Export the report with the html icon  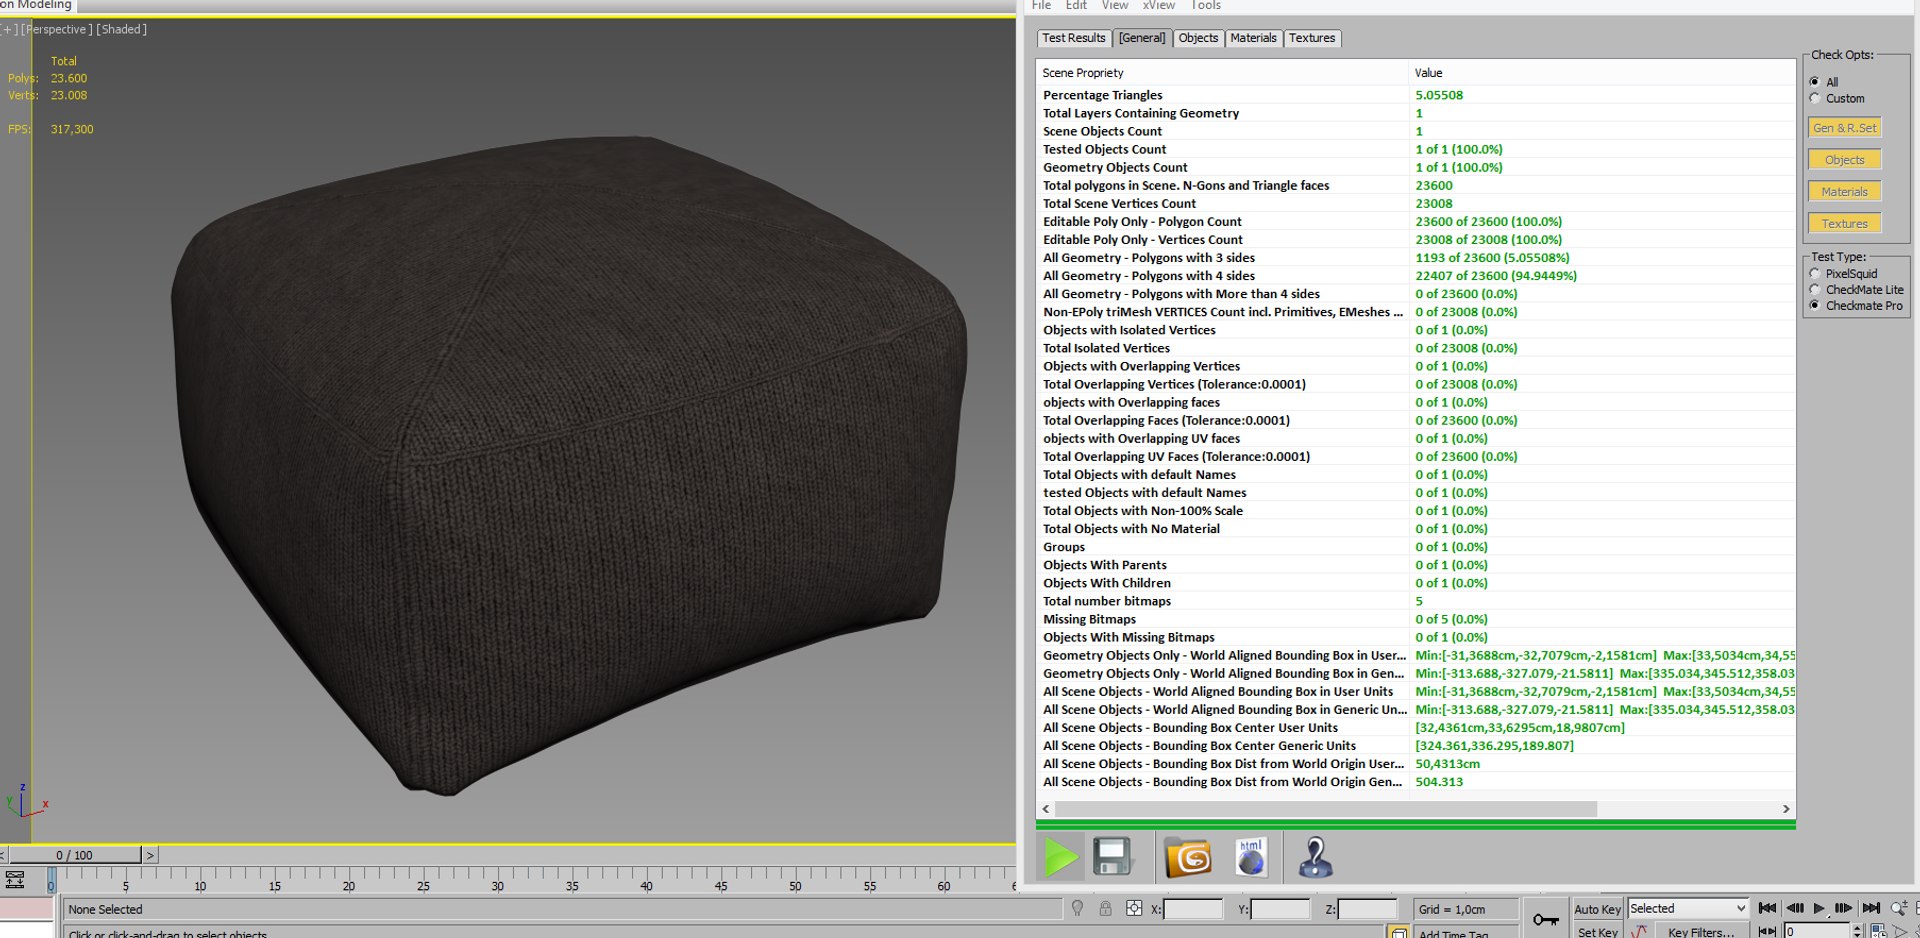tap(1251, 857)
